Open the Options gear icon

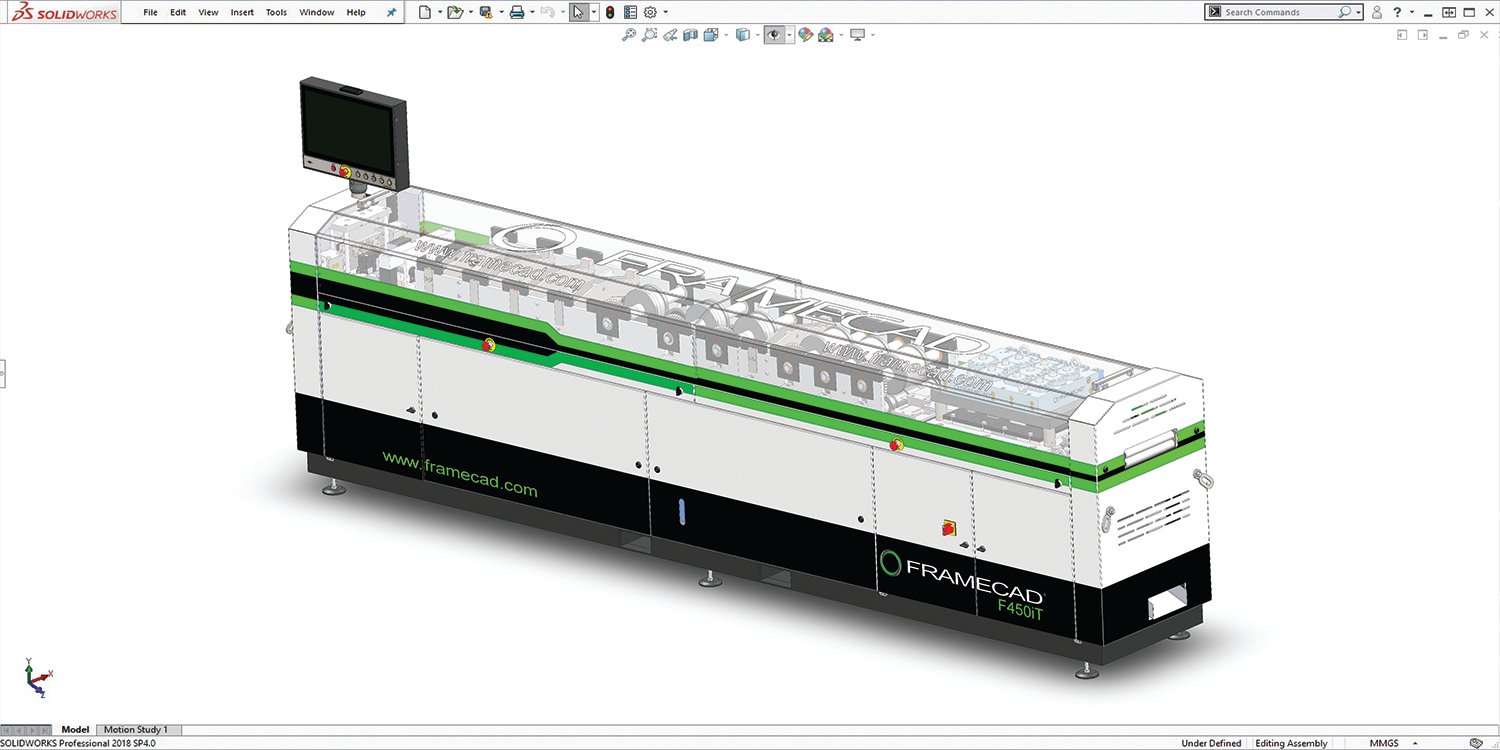(650, 12)
